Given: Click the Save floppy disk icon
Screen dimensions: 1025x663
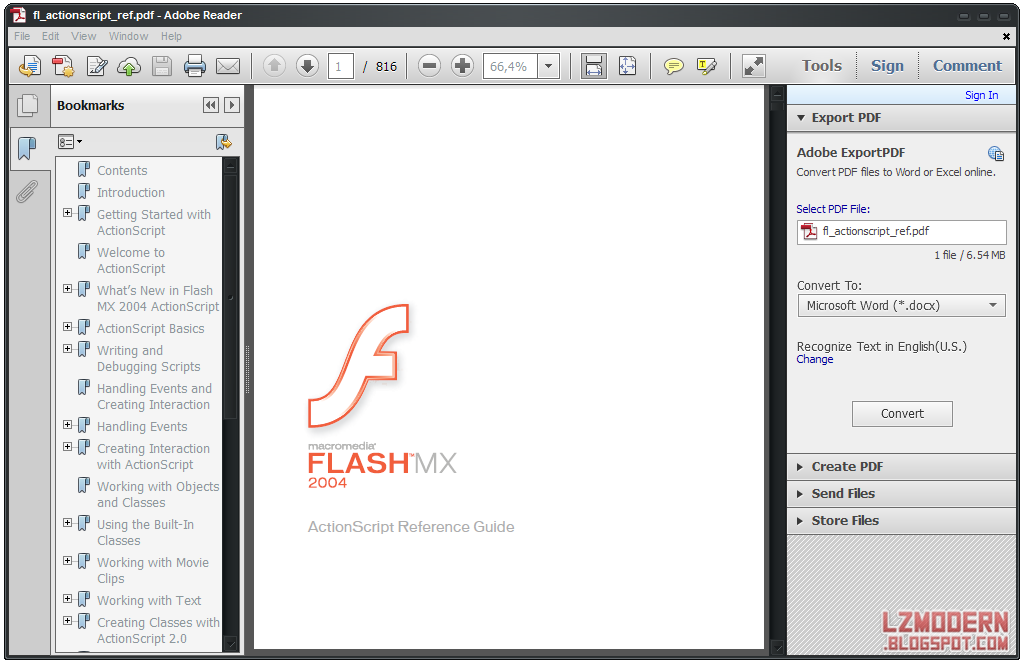Looking at the screenshot, I should [162, 66].
